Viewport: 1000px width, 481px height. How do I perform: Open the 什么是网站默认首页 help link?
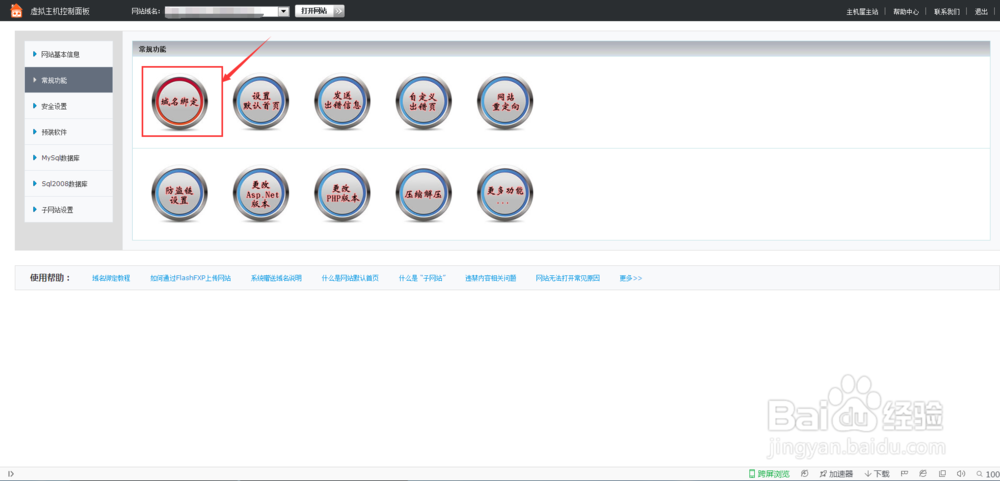point(350,278)
